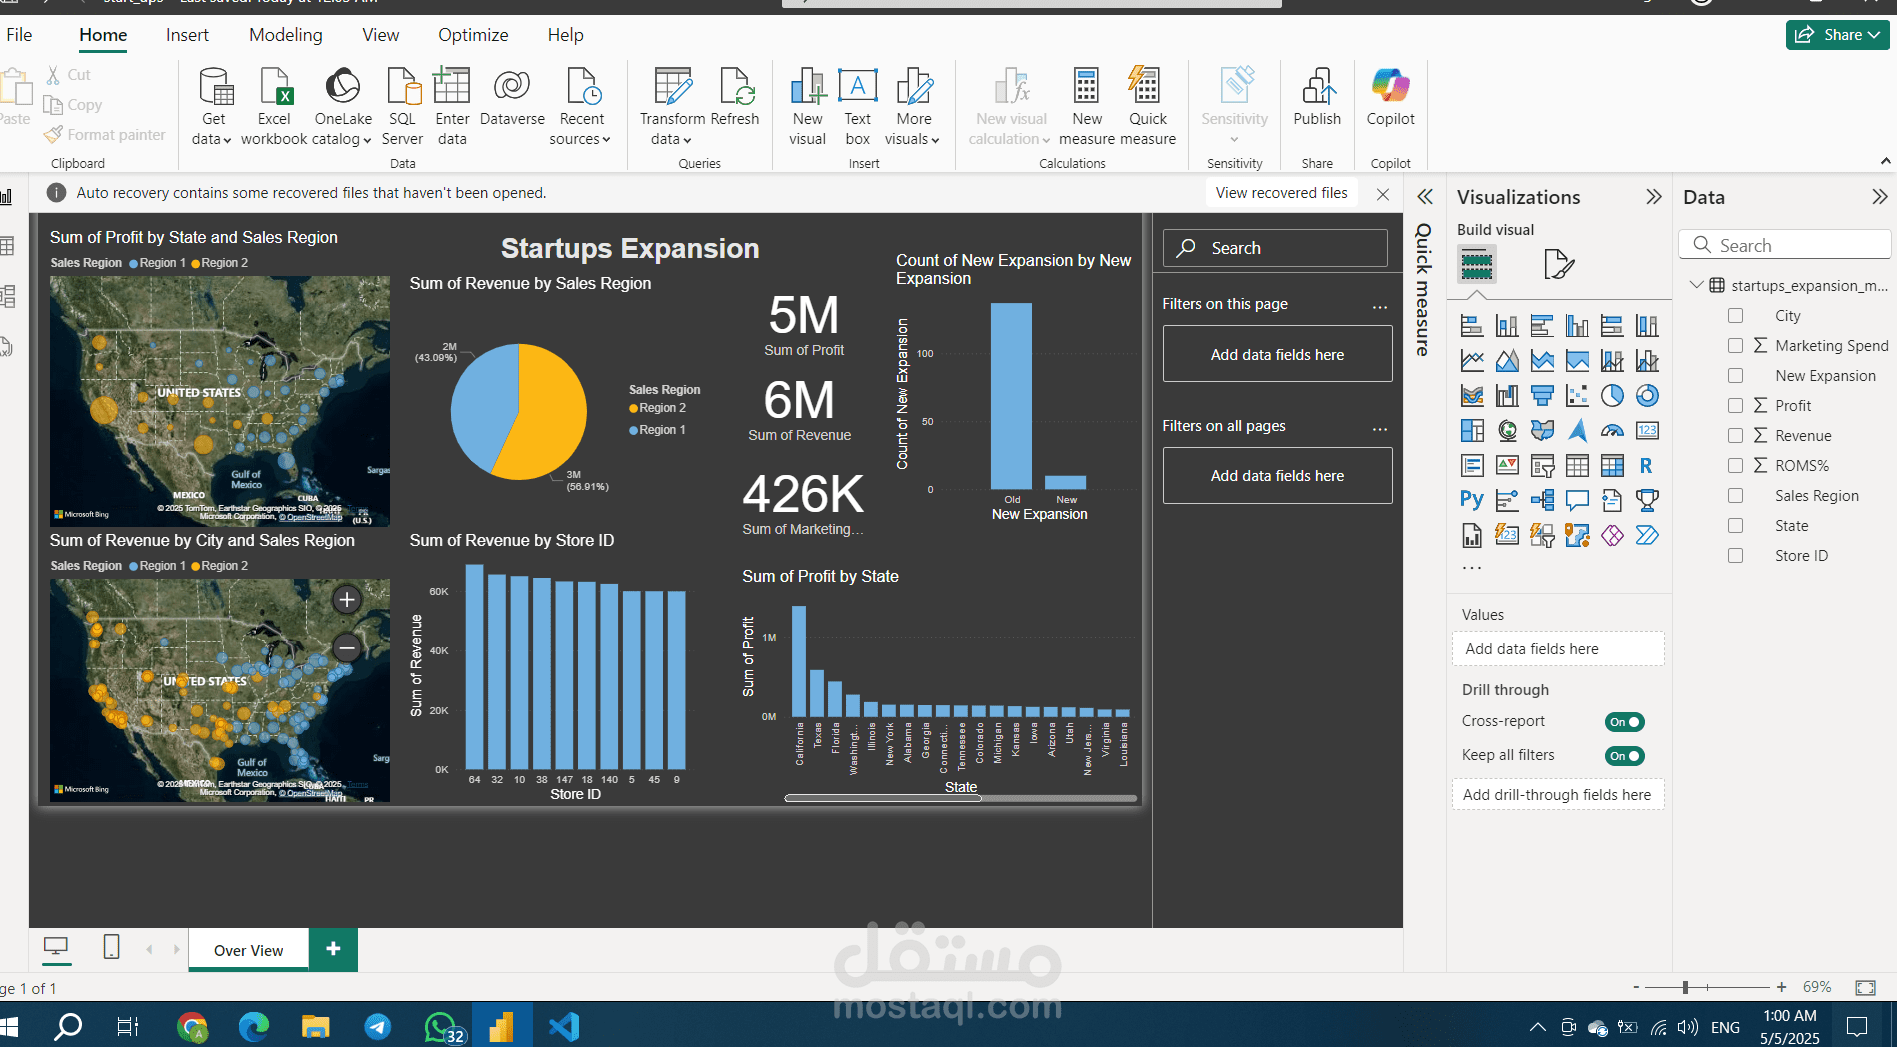Select the globe Map visual
Image resolution: width=1897 pixels, height=1047 pixels.
[x=1507, y=431]
